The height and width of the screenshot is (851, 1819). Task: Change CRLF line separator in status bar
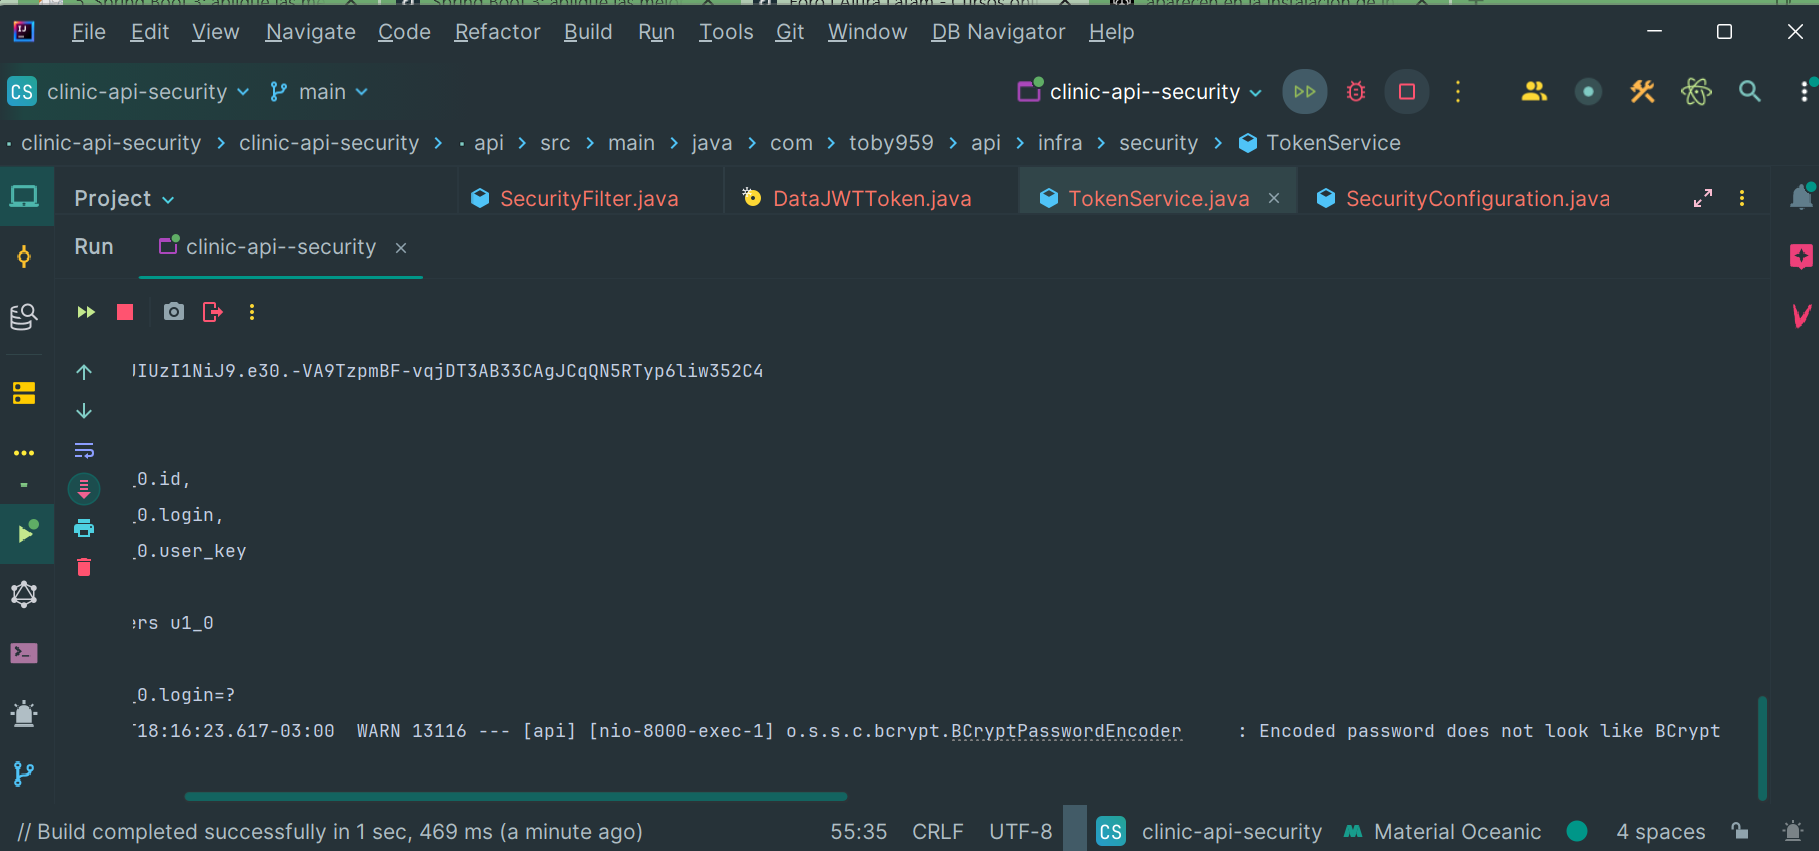coord(938,832)
